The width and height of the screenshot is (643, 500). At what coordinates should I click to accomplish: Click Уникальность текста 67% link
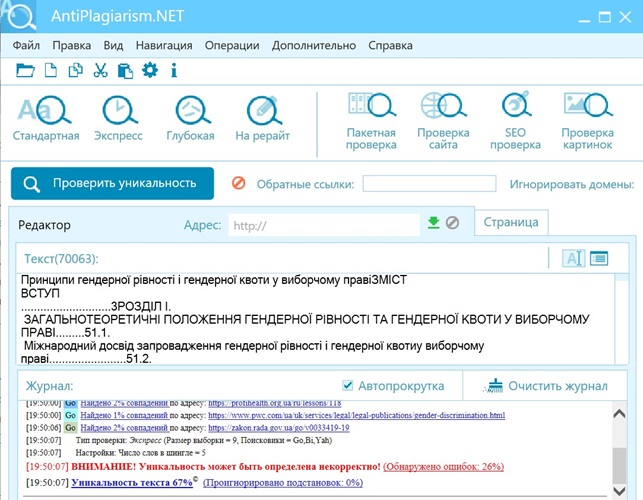(x=132, y=482)
